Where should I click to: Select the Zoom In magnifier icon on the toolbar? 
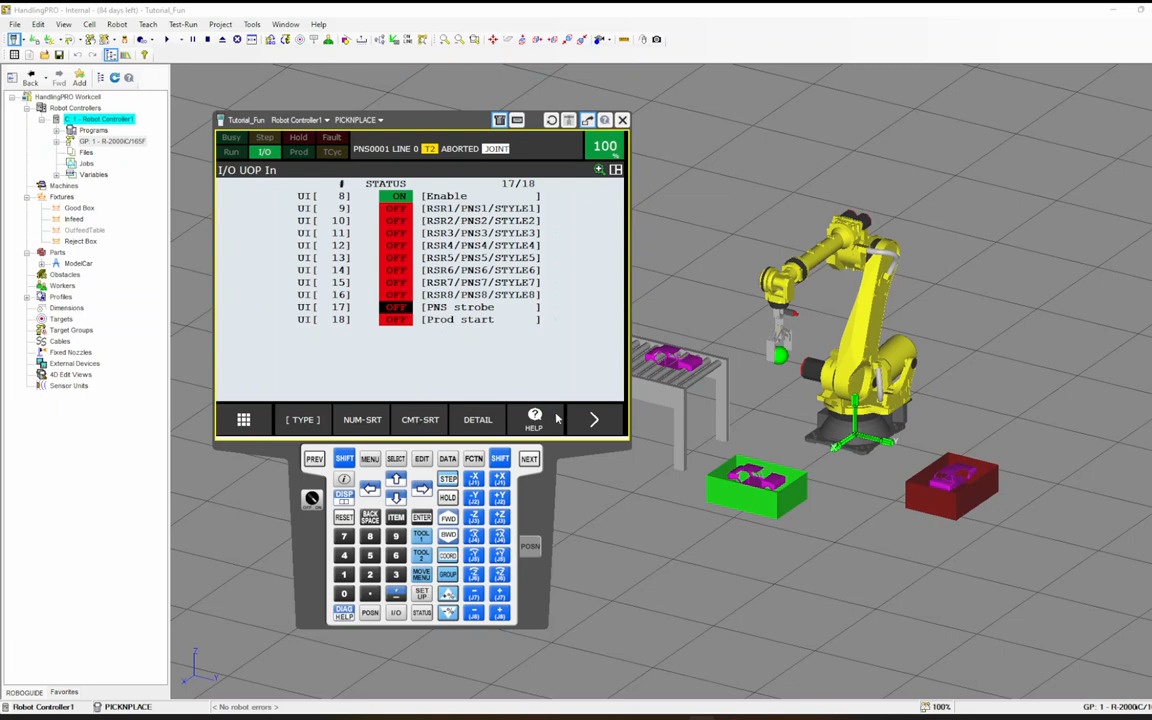coord(444,40)
